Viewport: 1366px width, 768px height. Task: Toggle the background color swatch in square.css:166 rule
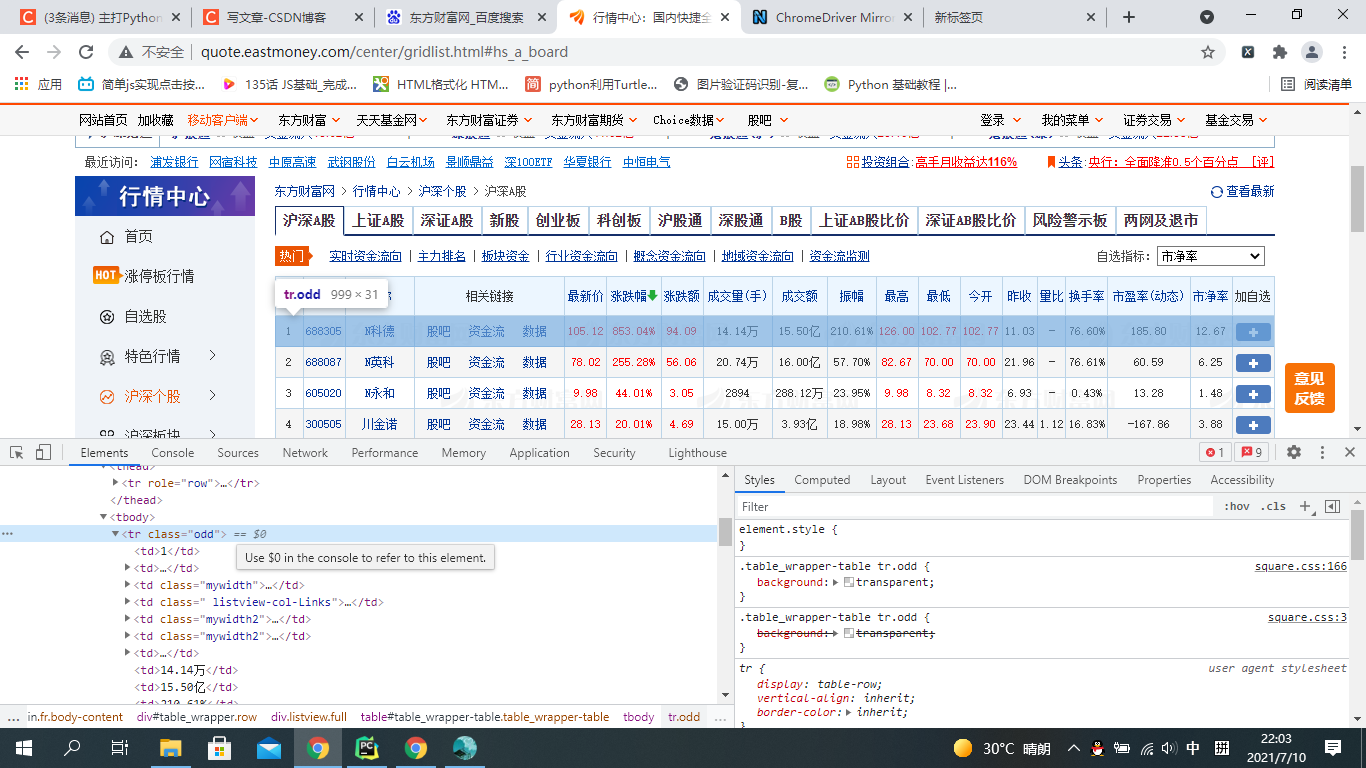[x=849, y=582]
